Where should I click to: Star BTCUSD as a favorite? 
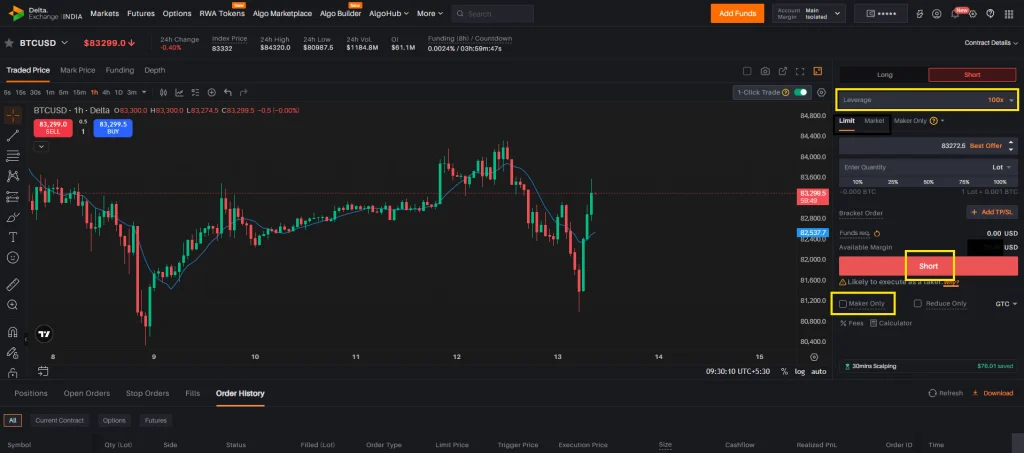[x=9, y=43]
